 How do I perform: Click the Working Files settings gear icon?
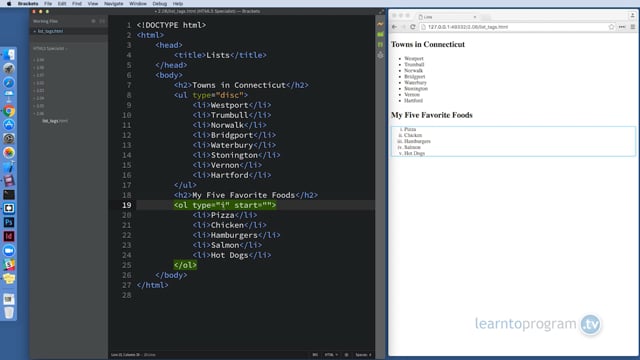[x=93, y=21]
